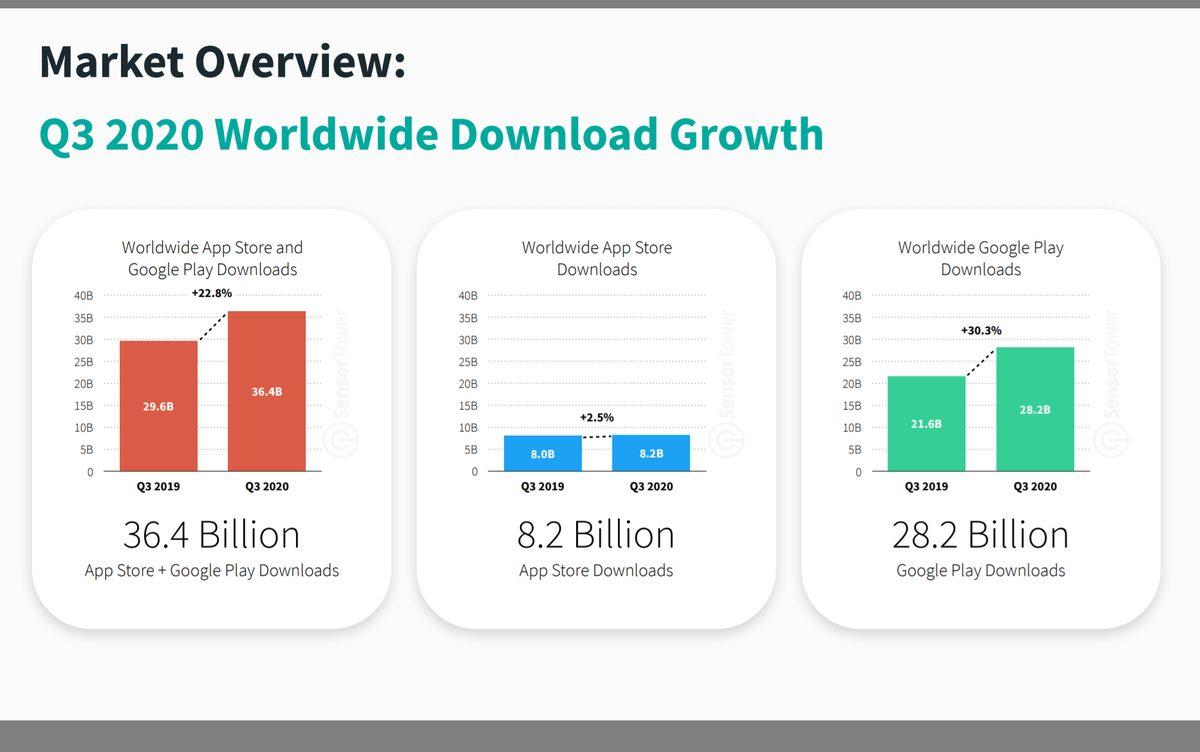Click the copyright symbol in middle chart watermark
This screenshot has height=752, width=1200.
tap(728, 440)
